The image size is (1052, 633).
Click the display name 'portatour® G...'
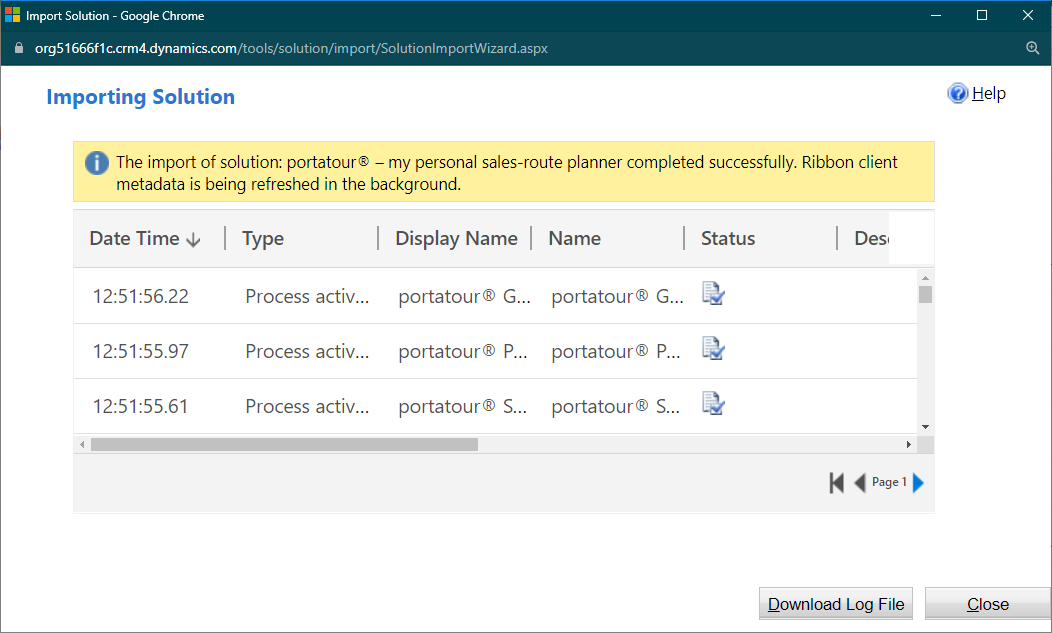pyautogui.click(x=464, y=296)
